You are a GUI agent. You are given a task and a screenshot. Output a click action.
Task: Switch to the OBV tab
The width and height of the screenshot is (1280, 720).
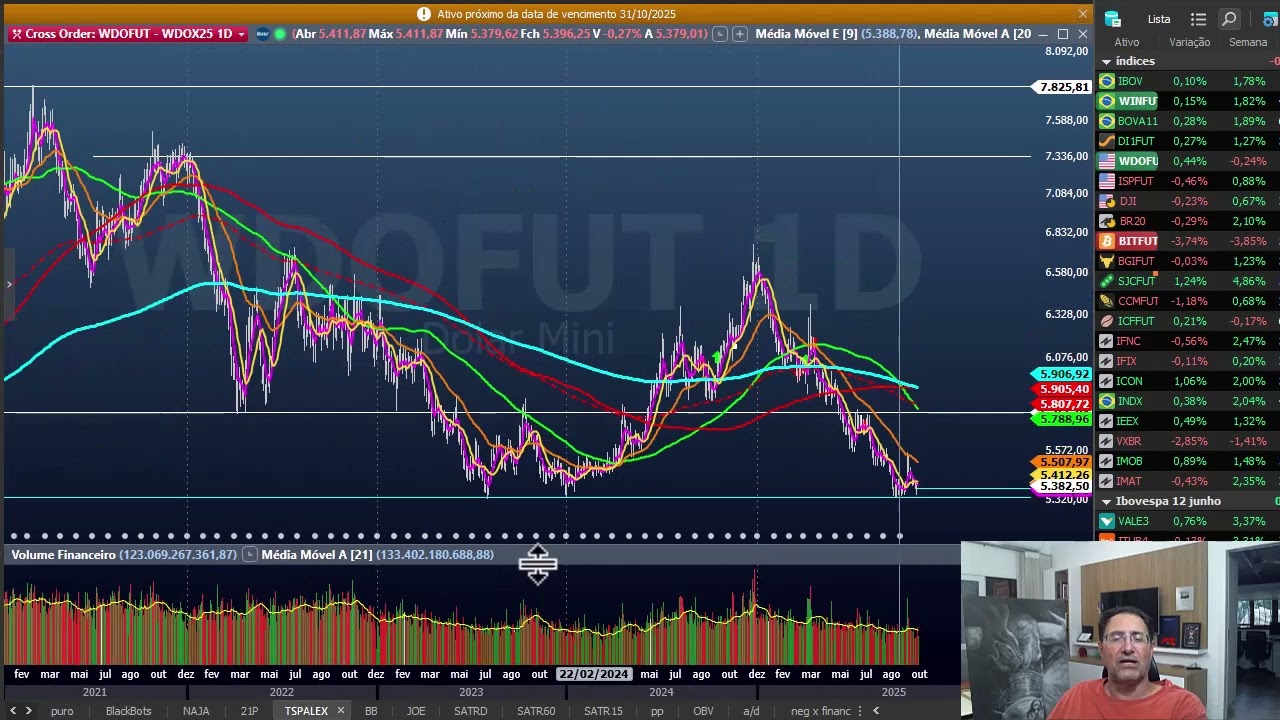coord(703,711)
